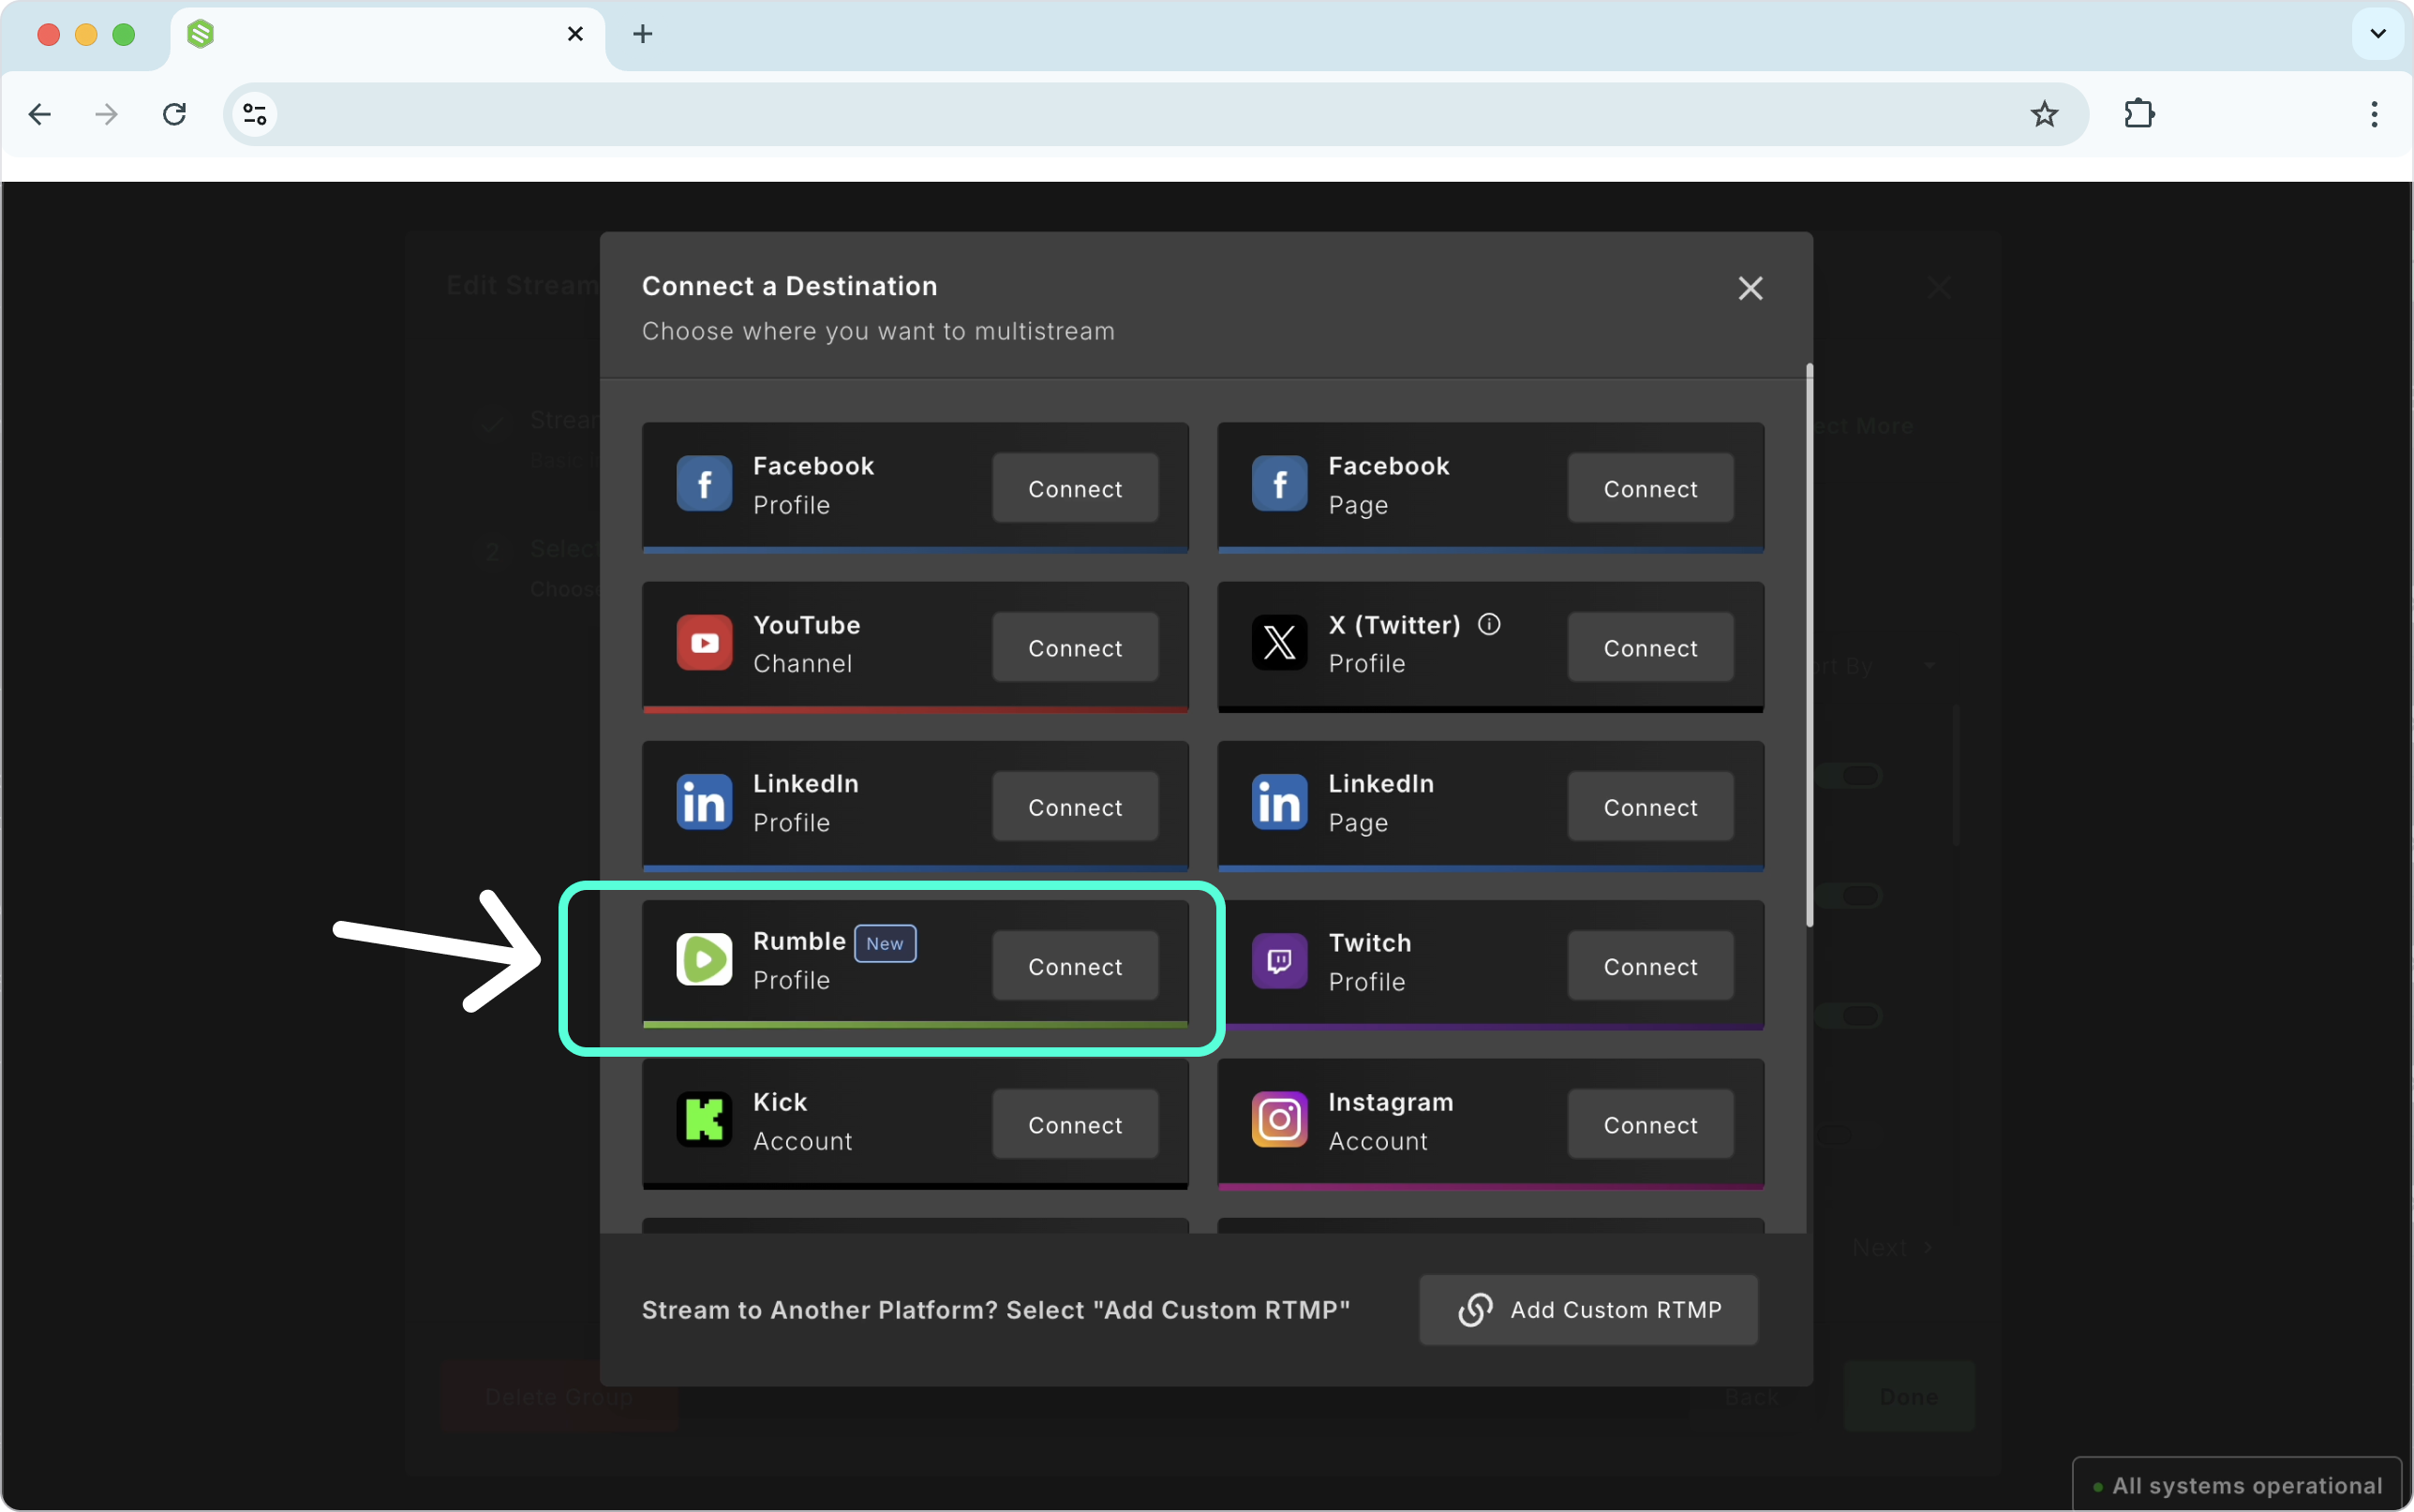The height and width of the screenshot is (1512, 2414).
Task: Close the Connect a Destination dialog
Action: [1750, 288]
